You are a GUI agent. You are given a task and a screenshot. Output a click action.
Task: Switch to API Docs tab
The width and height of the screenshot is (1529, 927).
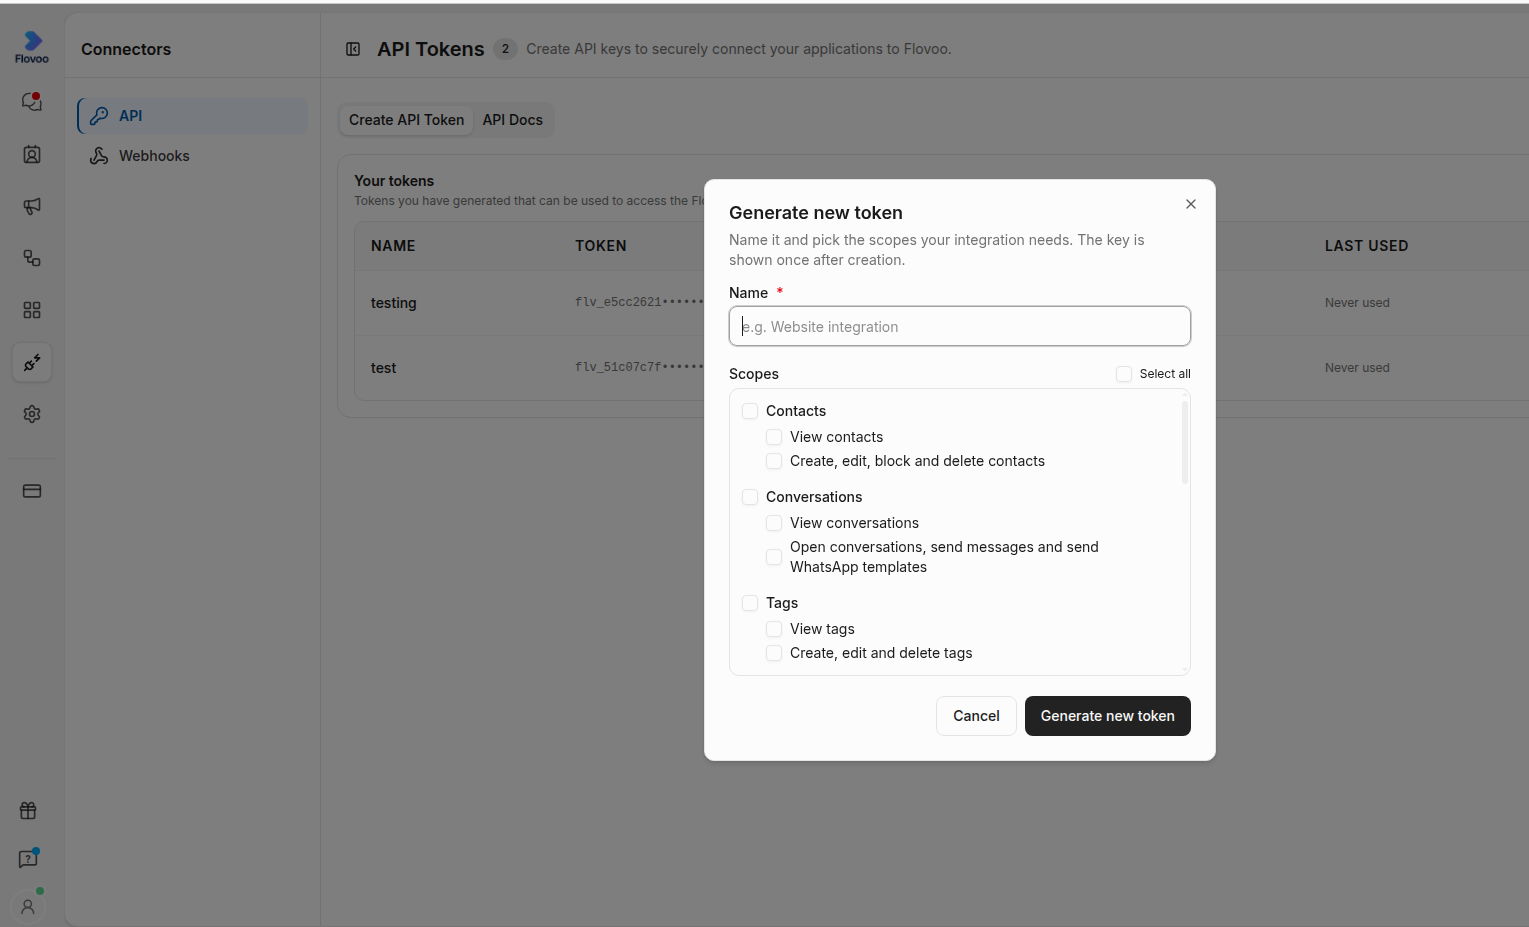click(513, 120)
